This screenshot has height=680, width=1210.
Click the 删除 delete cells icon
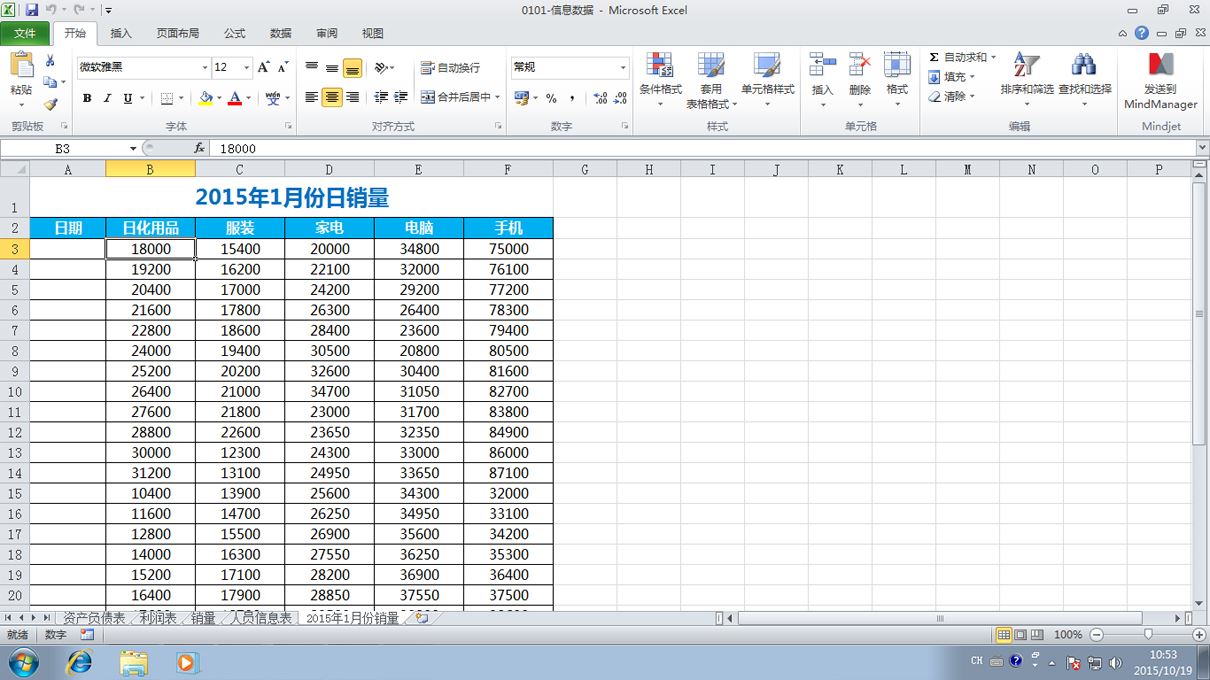click(x=860, y=65)
